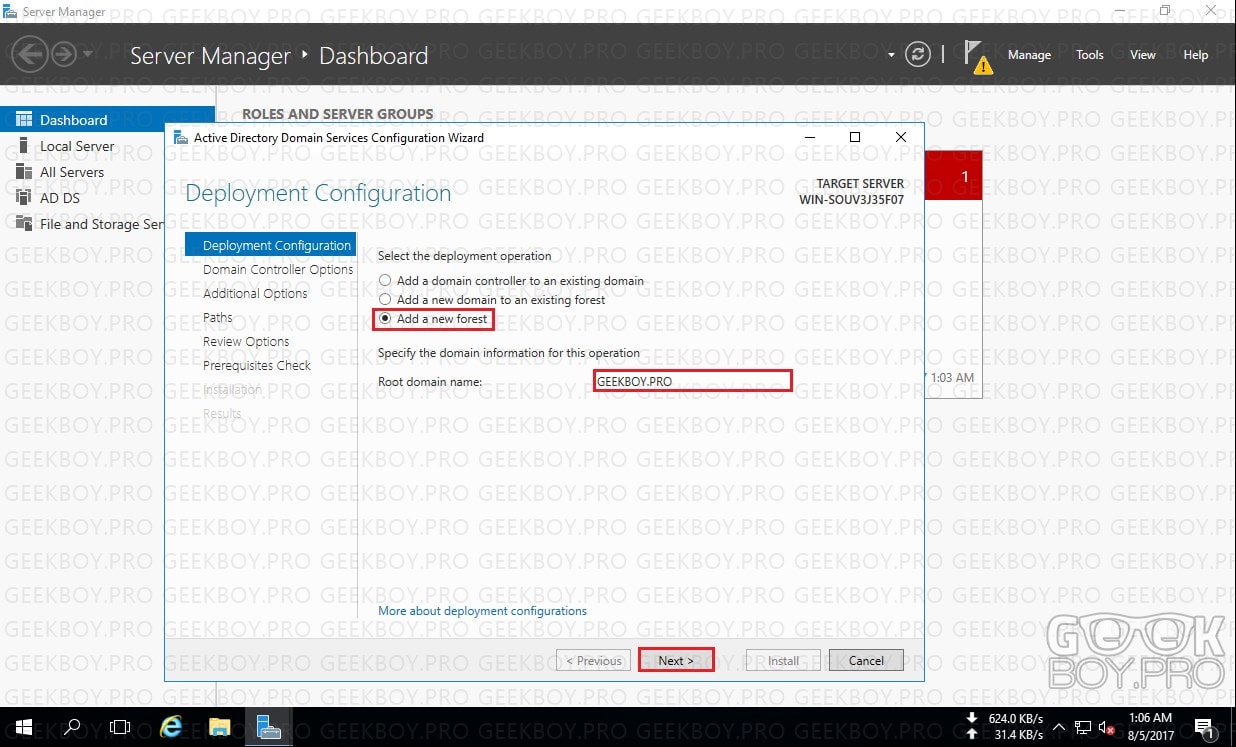Click the Server Manager forward arrow
Image resolution: width=1236 pixels, height=747 pixels.
point(63,54)
